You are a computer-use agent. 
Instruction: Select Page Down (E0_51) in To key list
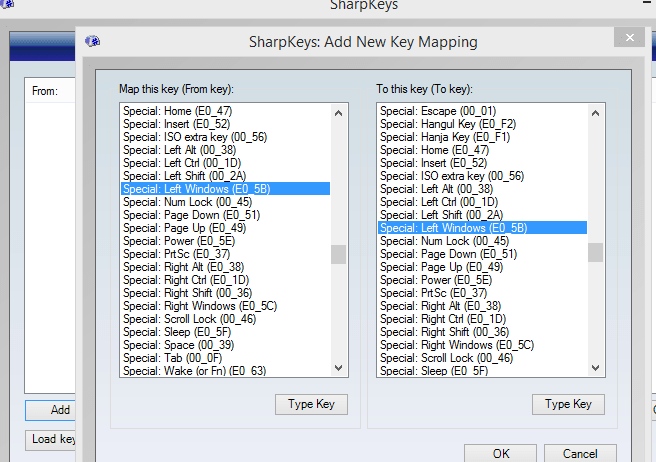(482, 254)
